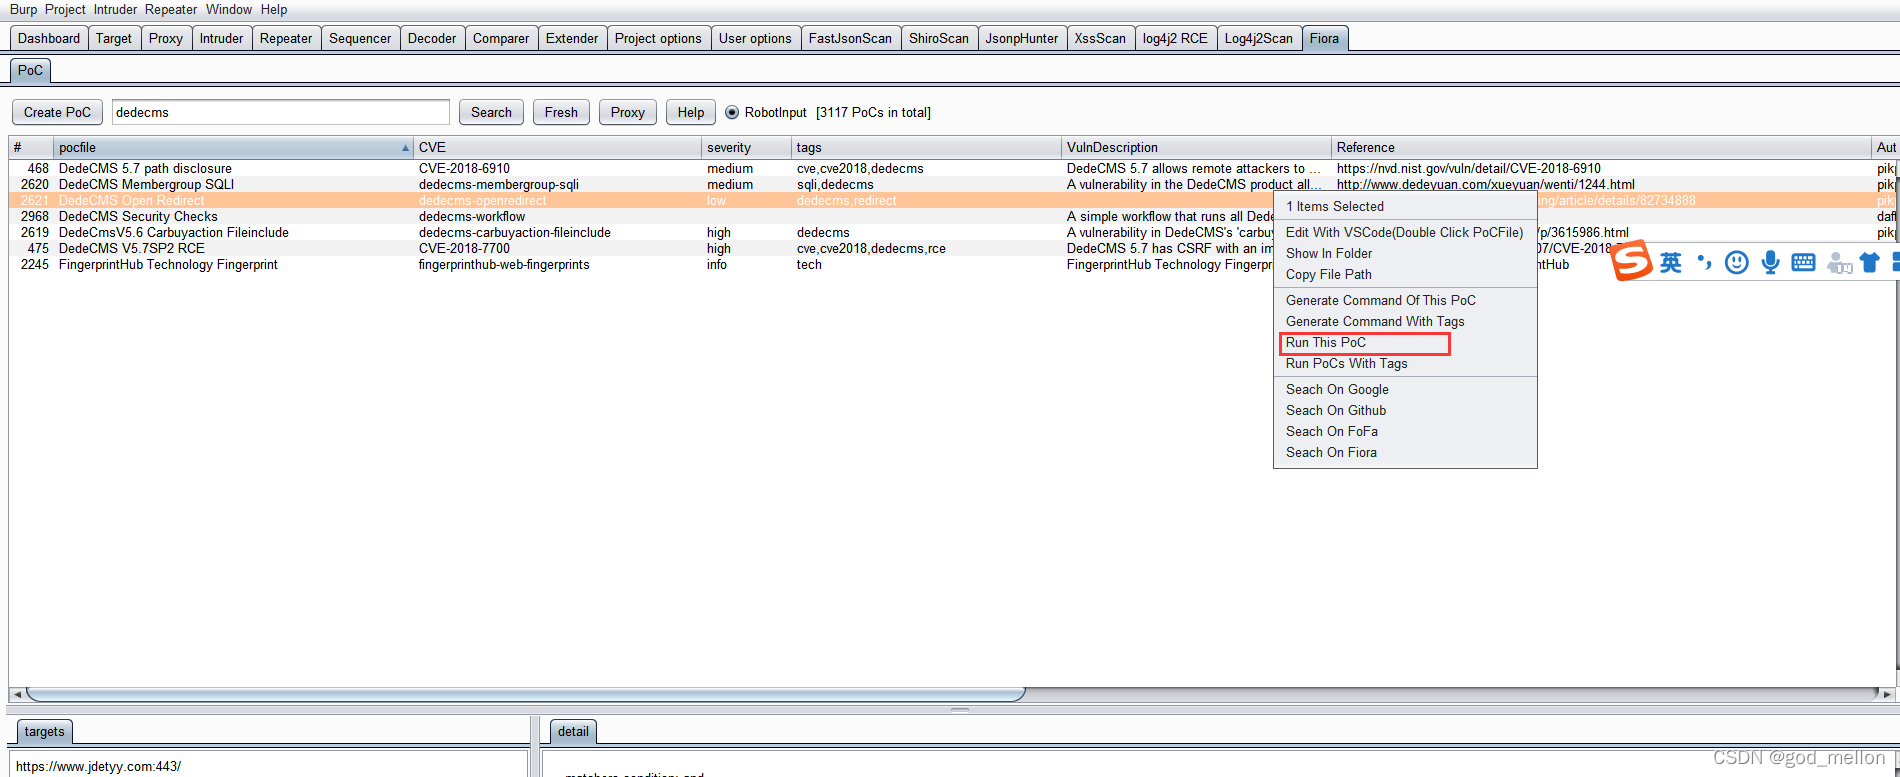The height and width of the screenshot is (777, 1900).
Task: Click the horizontal scrollbar thumb under table
Action: [526, 694]
